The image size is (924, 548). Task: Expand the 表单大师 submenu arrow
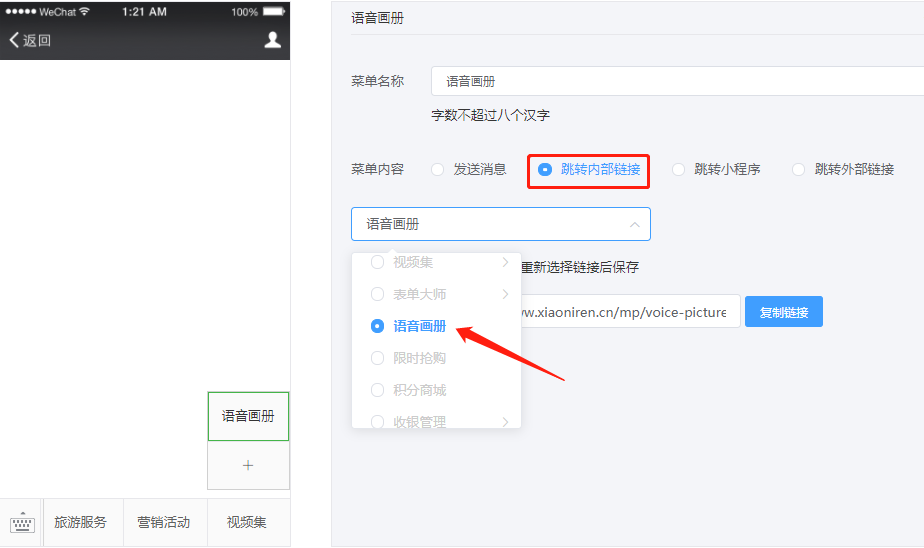(x=505, y=294)
